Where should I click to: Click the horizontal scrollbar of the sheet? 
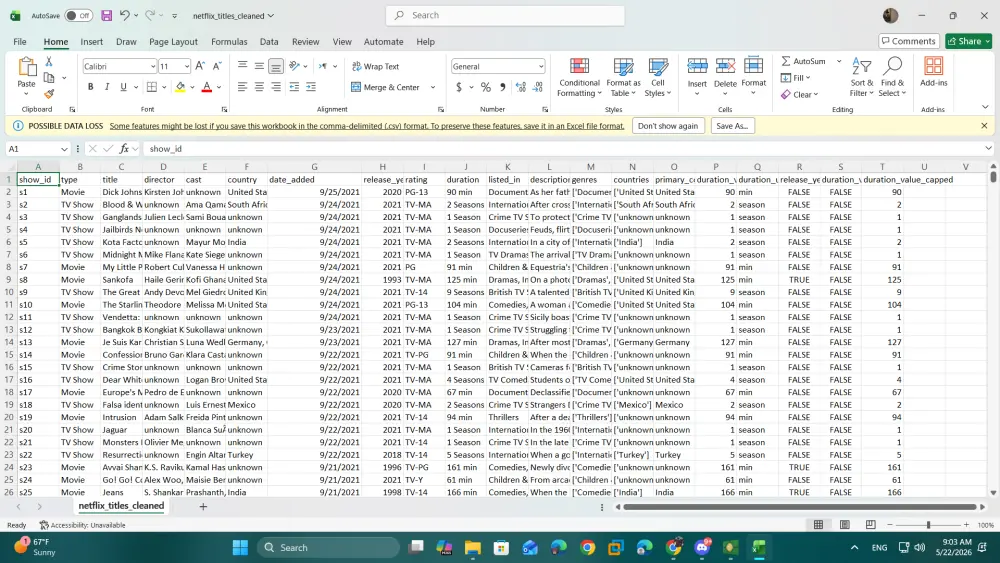click(x=800, y=507)
